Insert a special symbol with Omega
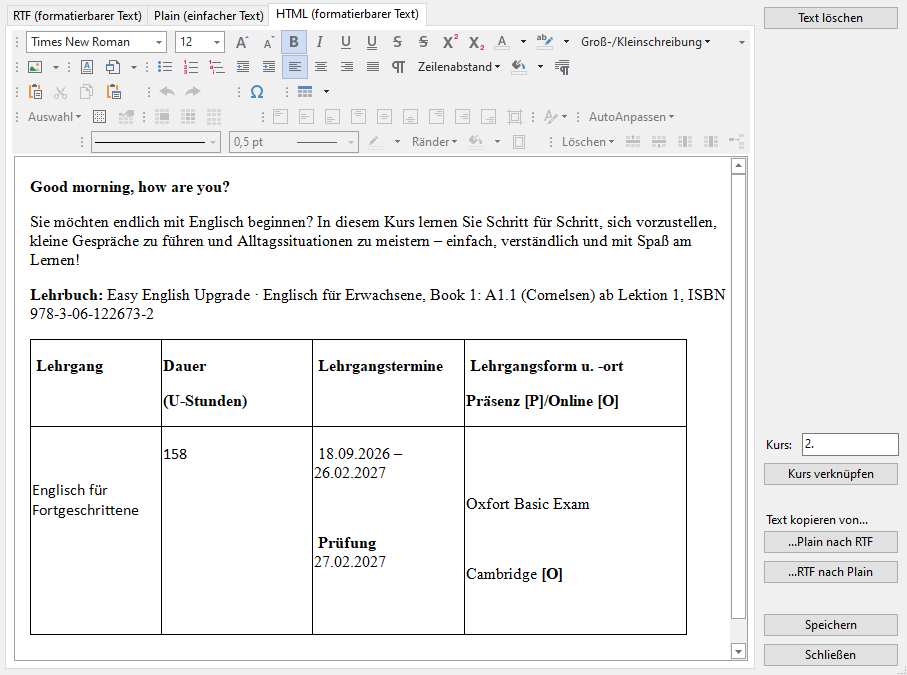The image size is (907, 675). (x=257, y=92)
